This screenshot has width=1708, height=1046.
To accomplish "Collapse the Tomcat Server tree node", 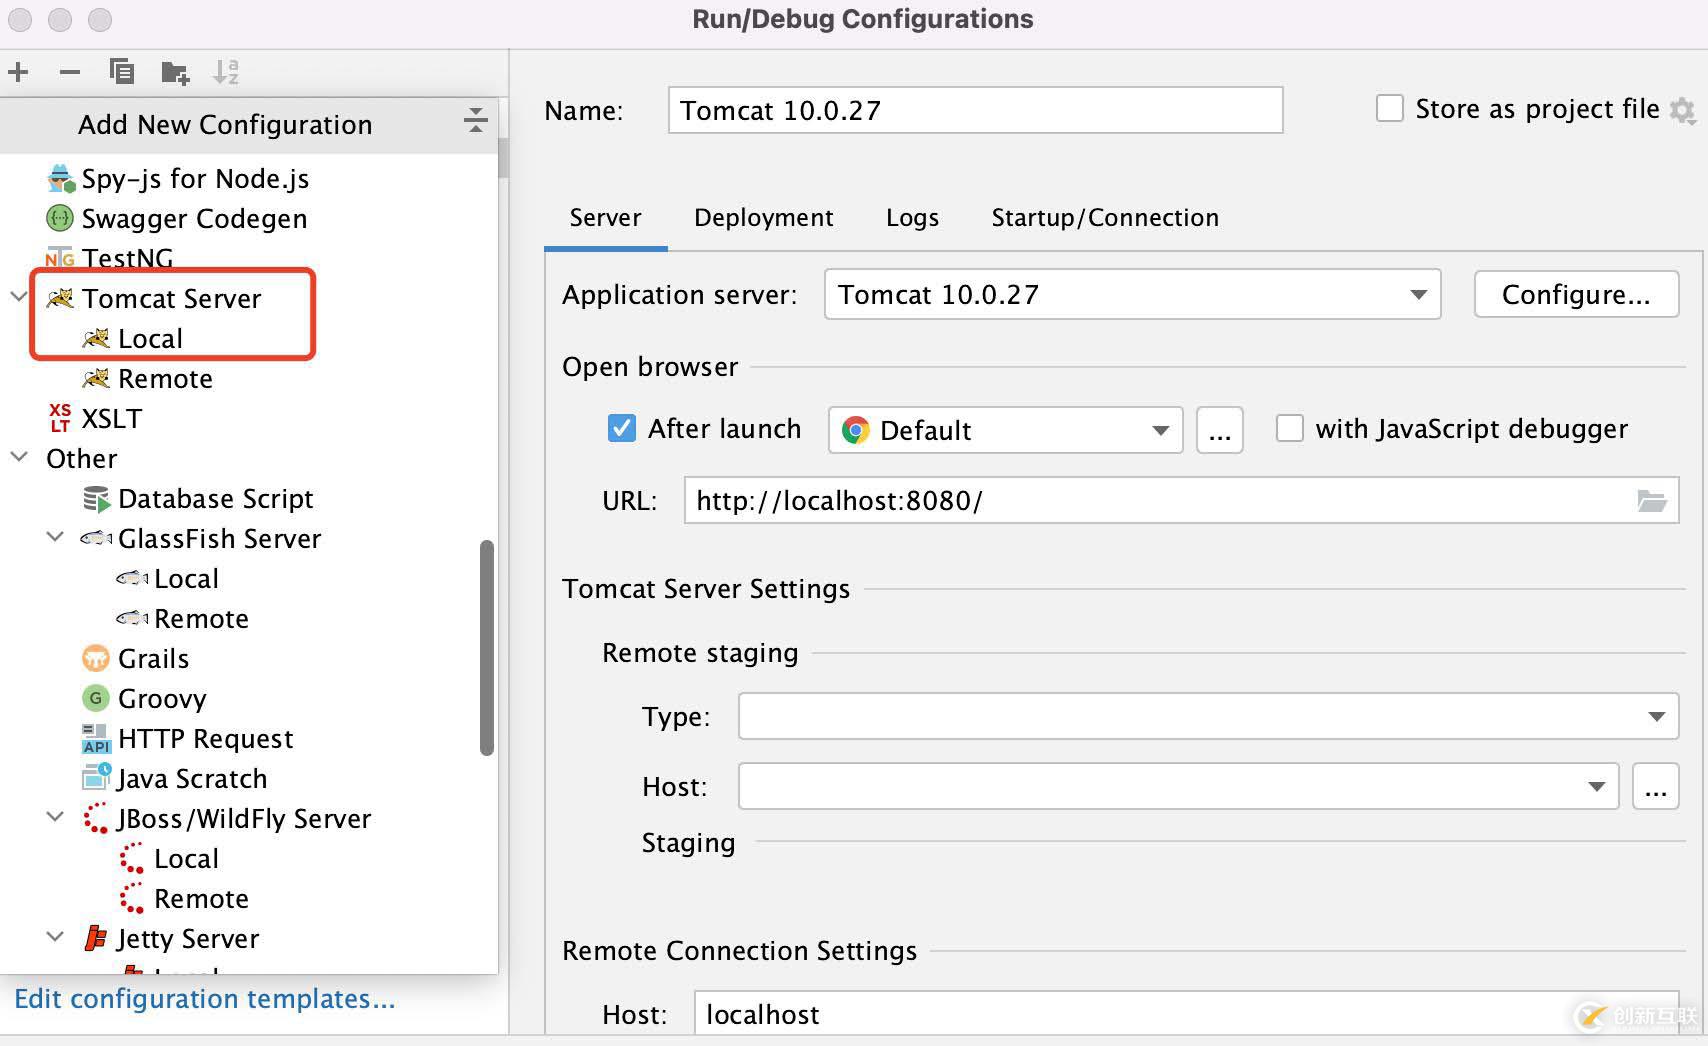I will click(18, 297).
